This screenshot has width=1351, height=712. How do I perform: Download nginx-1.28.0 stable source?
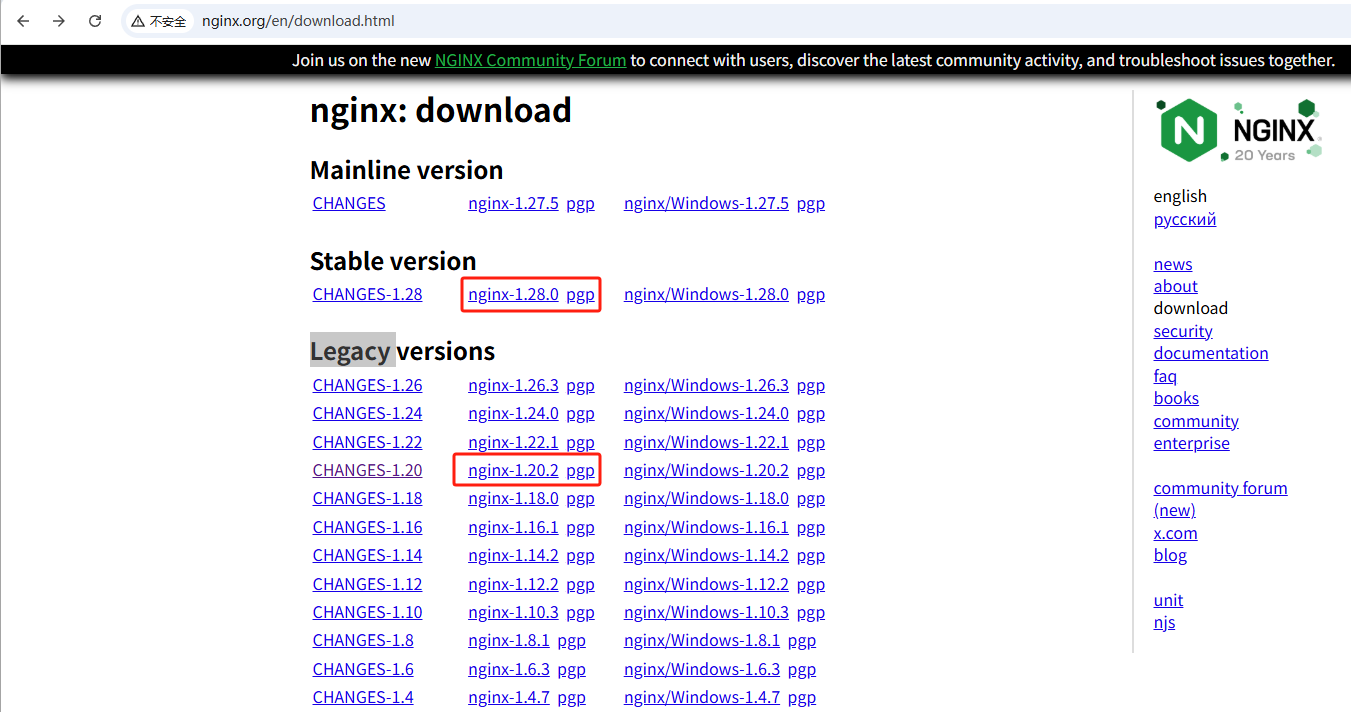(x=513, y=294)
